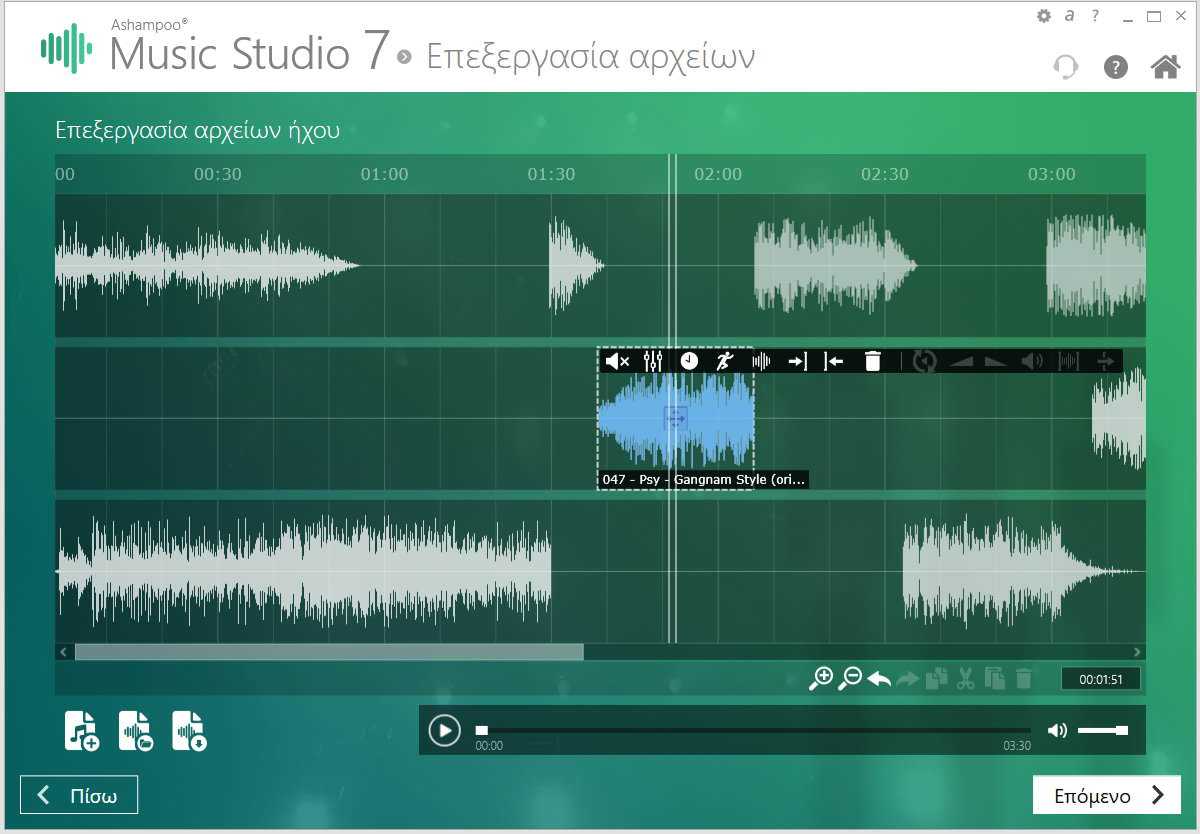
Task: Click the greyed trash icon below timeline
Action: click(1023, 679)
